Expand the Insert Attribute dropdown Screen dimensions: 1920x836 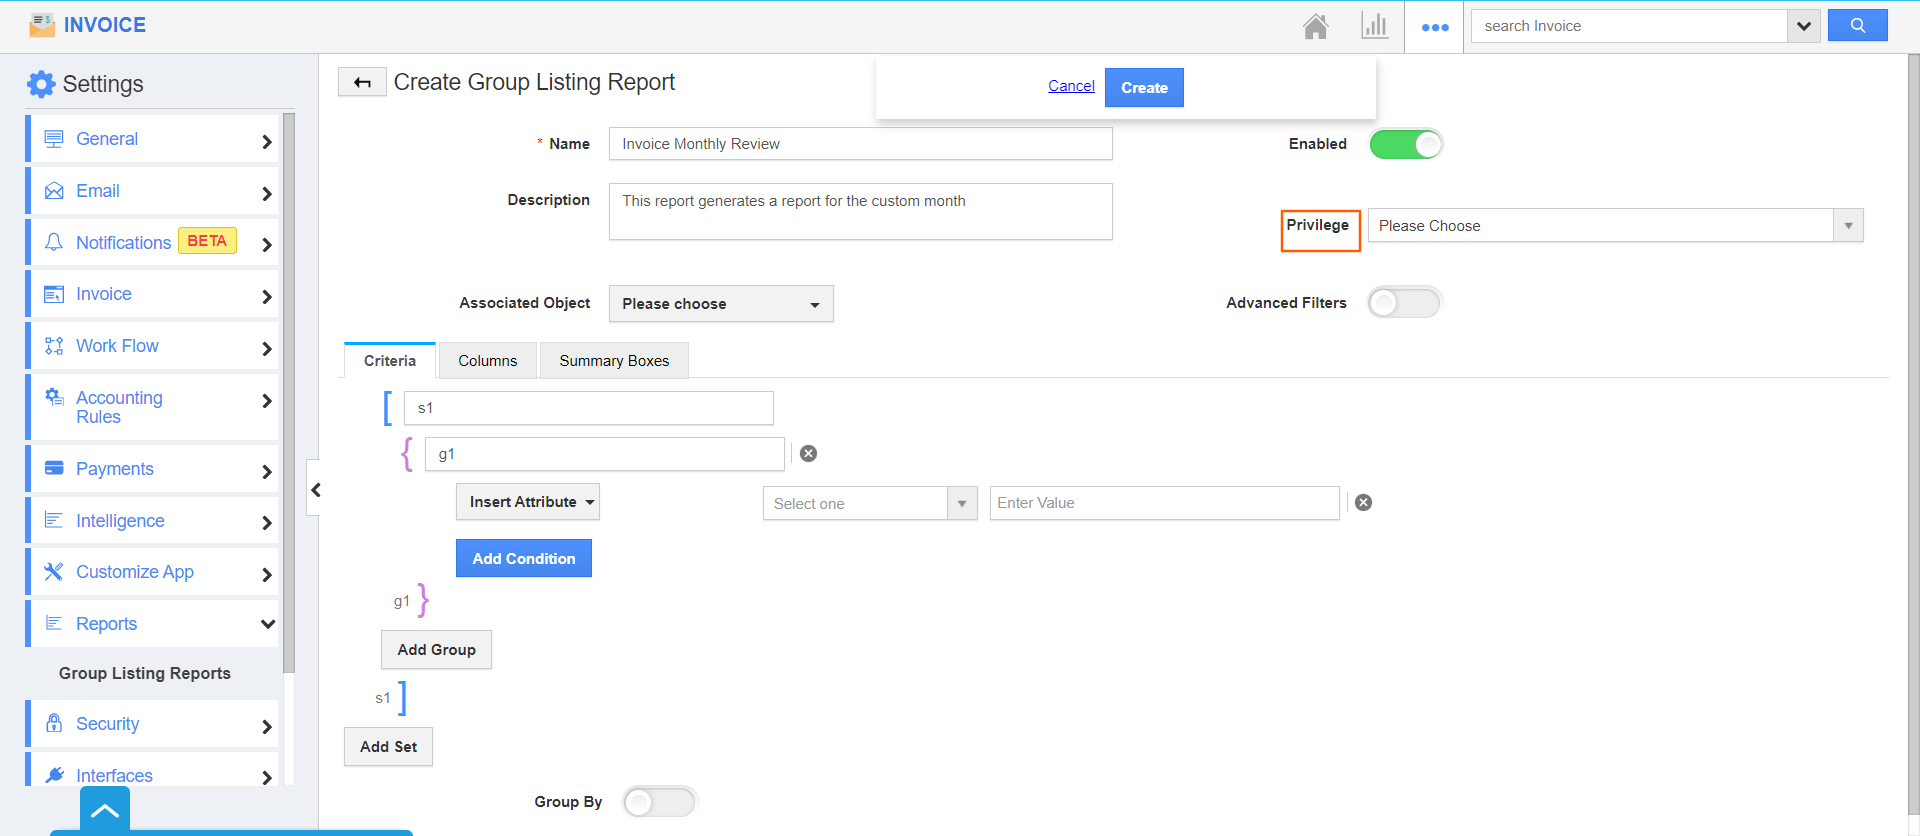(527, 502)
